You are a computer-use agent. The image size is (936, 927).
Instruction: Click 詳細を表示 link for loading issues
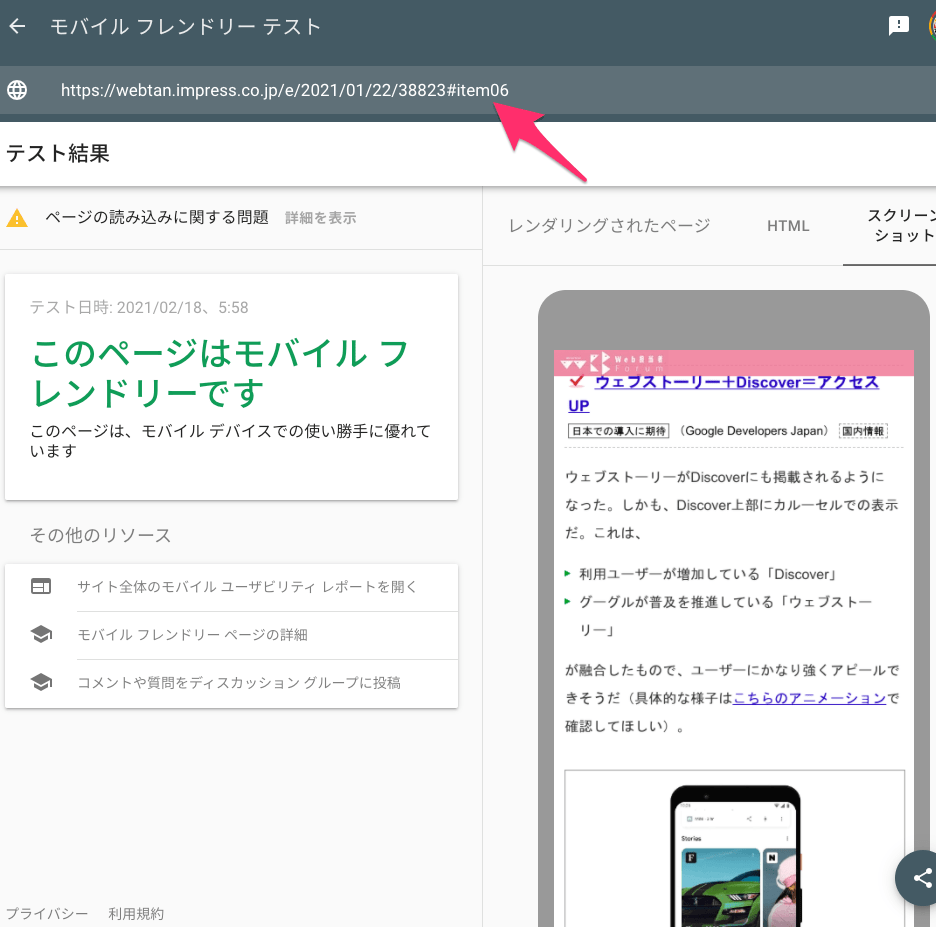pyautogui.click(x=321, y=218)
